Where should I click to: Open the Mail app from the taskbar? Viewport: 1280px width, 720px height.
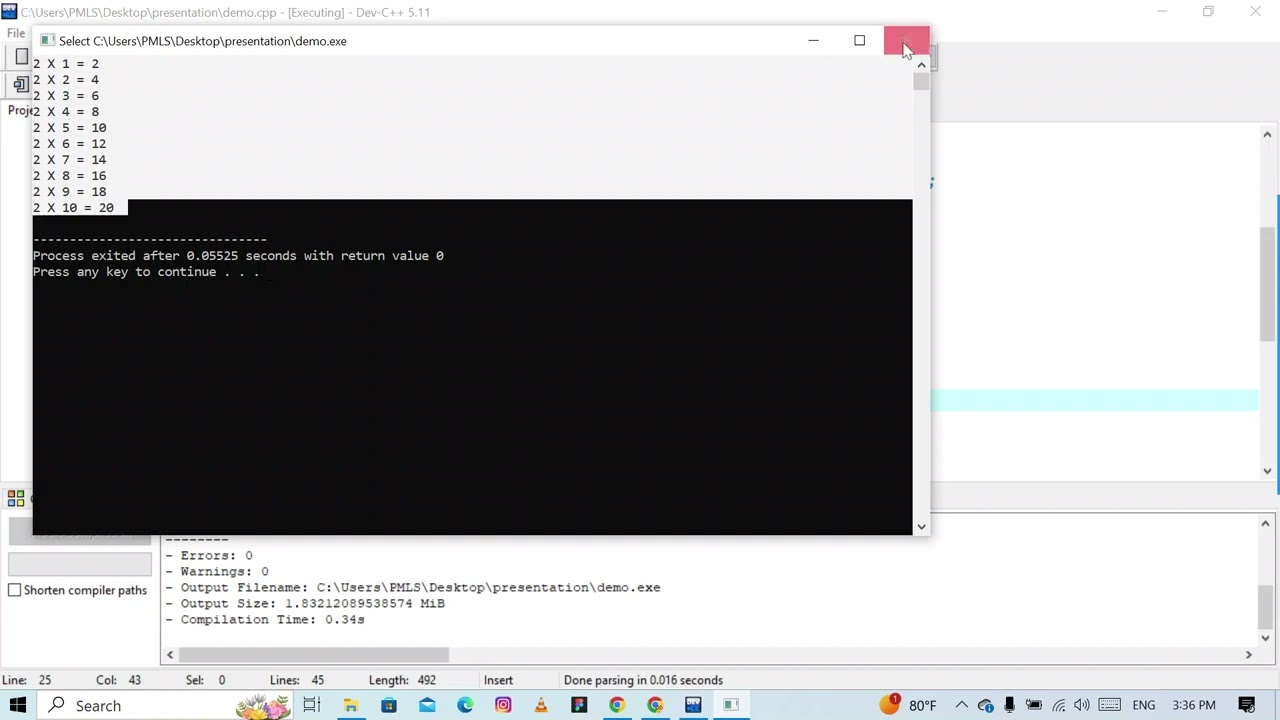pos(427,705)
